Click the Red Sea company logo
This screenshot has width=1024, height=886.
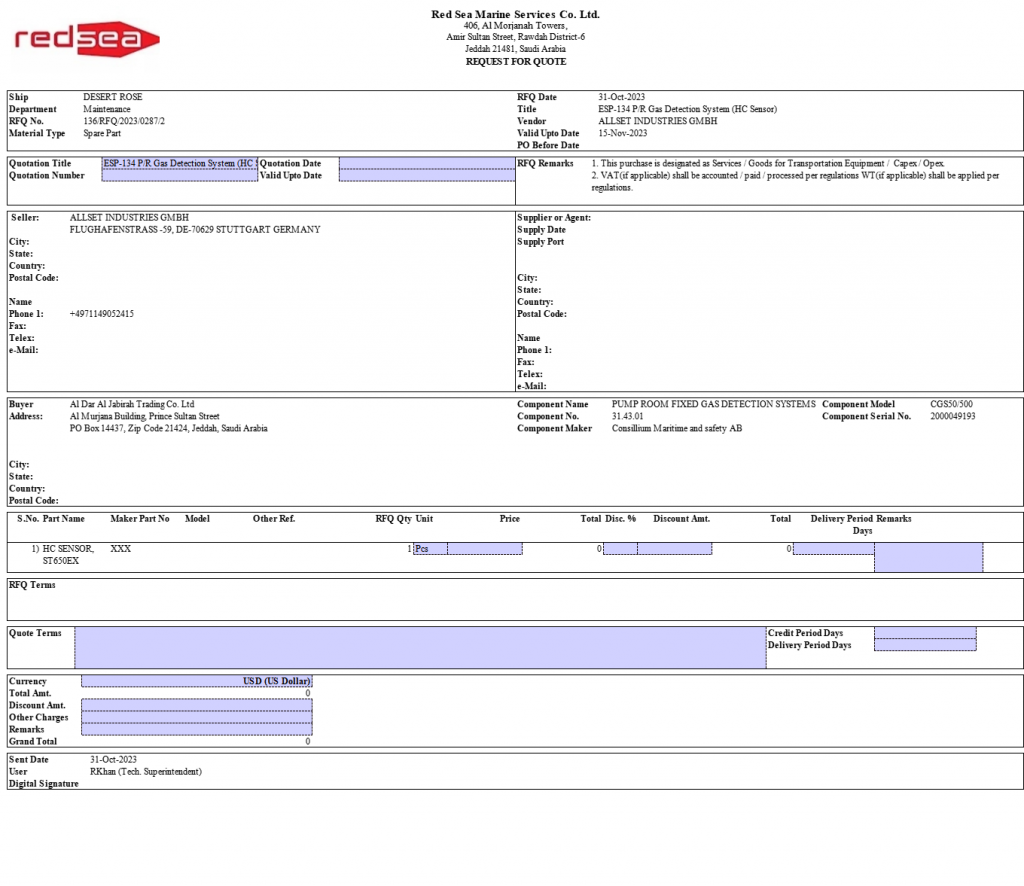pos(87,39)
